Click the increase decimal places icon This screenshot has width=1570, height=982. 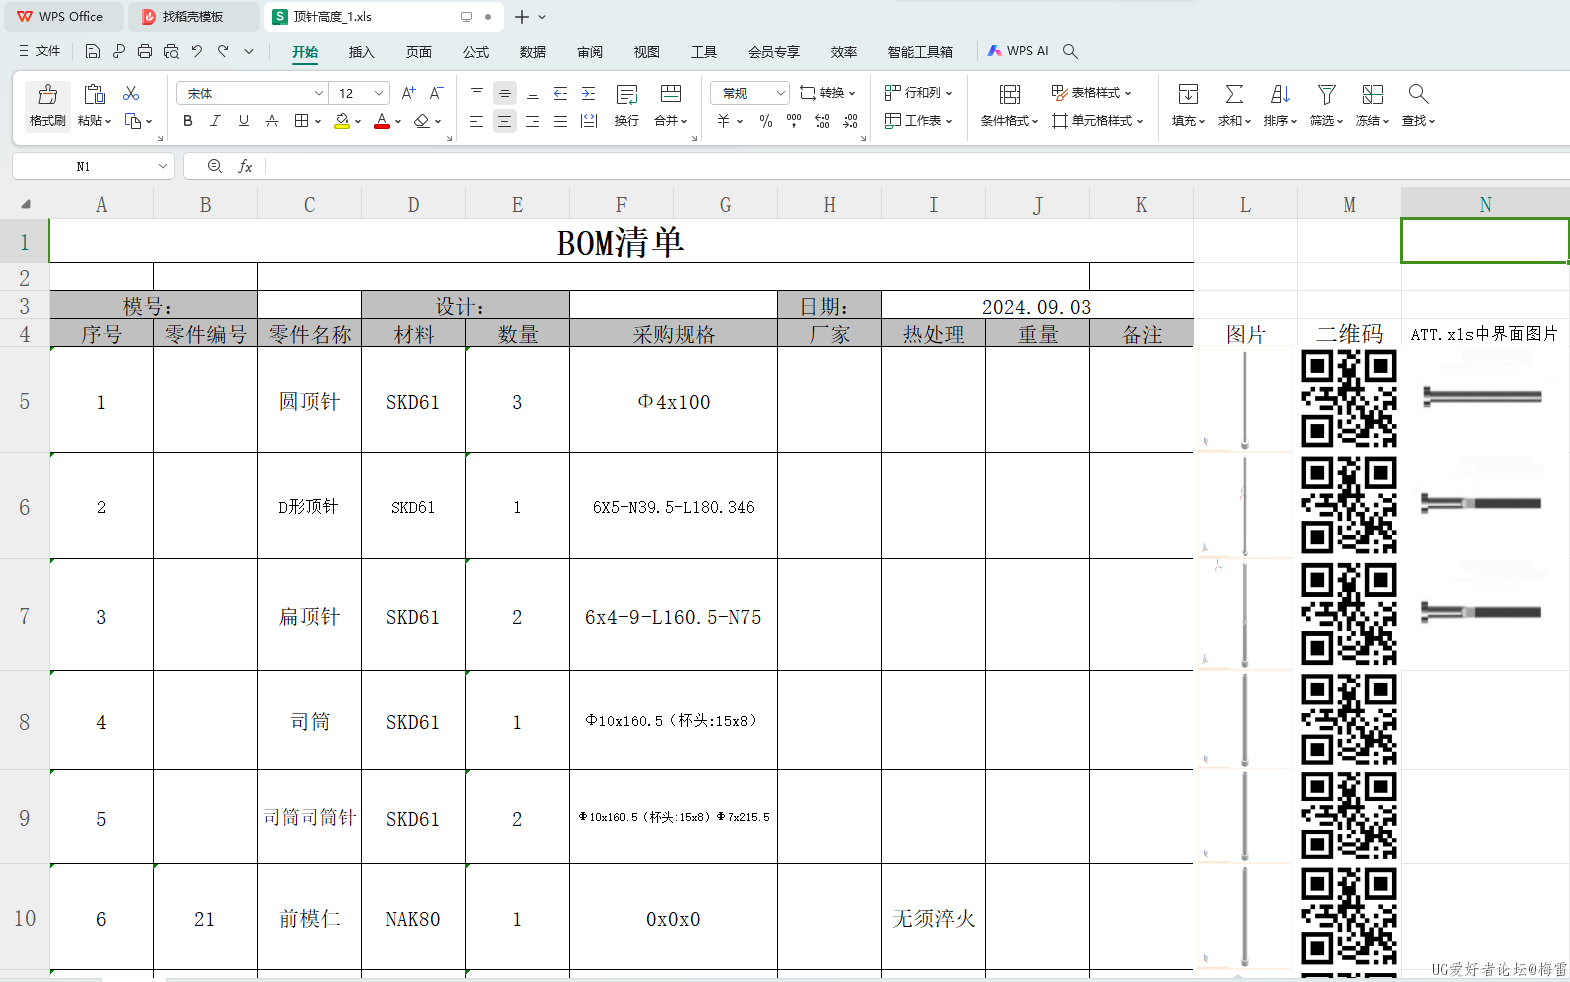[822, 121]
